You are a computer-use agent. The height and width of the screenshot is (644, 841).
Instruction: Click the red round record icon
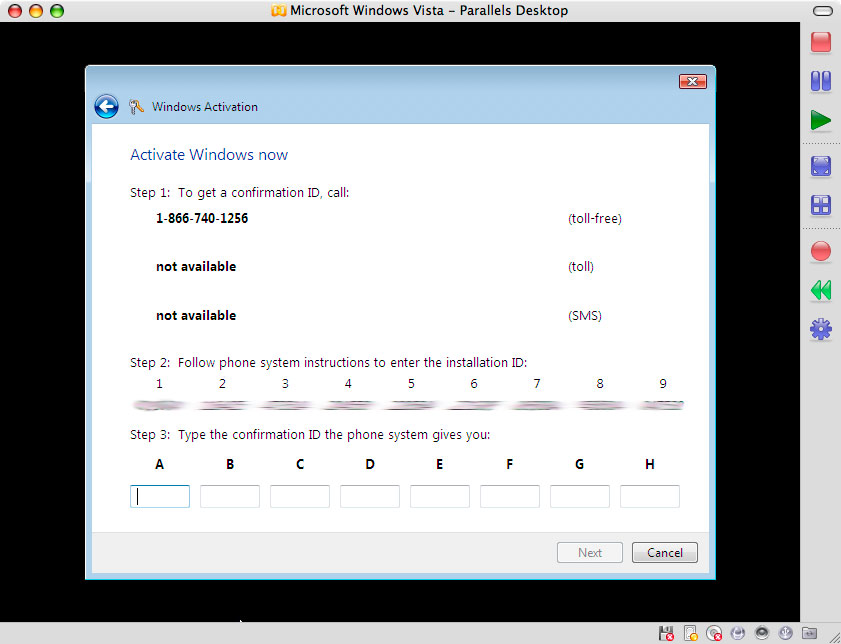(821, 251)
